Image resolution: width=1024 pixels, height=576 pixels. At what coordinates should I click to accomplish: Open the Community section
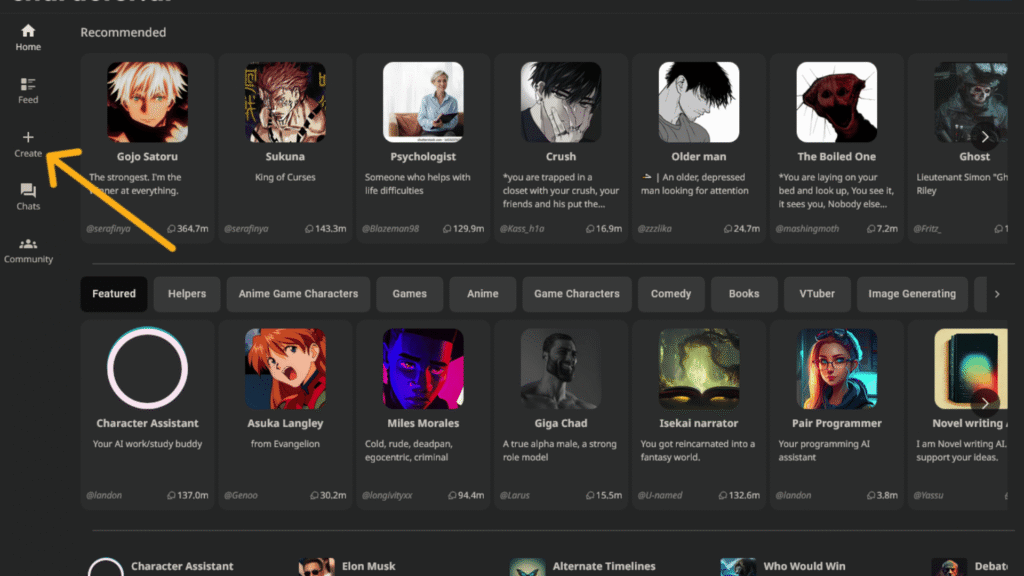tap(28, 250)
